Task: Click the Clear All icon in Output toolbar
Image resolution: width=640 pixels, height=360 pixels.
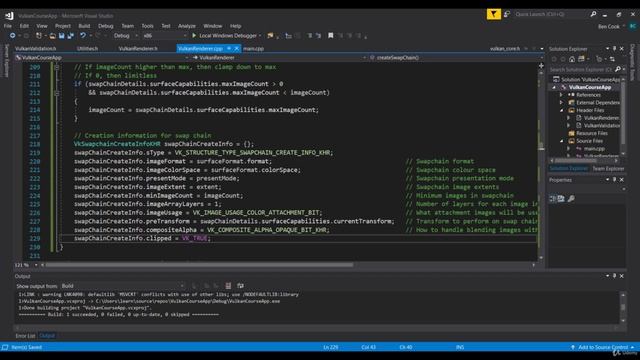Action: pos(228,286)
